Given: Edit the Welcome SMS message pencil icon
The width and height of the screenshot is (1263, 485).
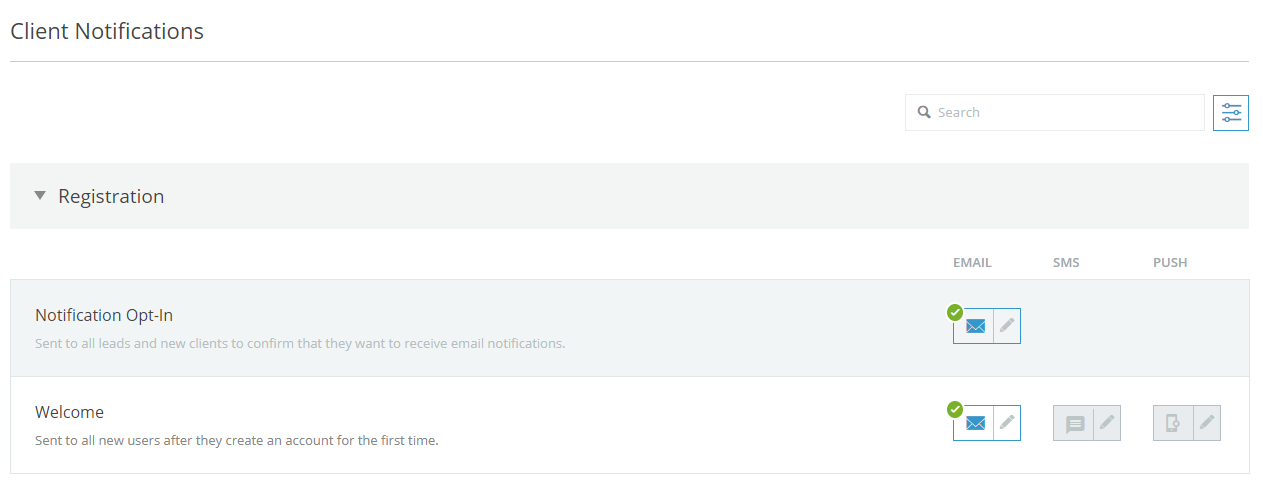Looking at the screenshot, I should point(1107,423).
